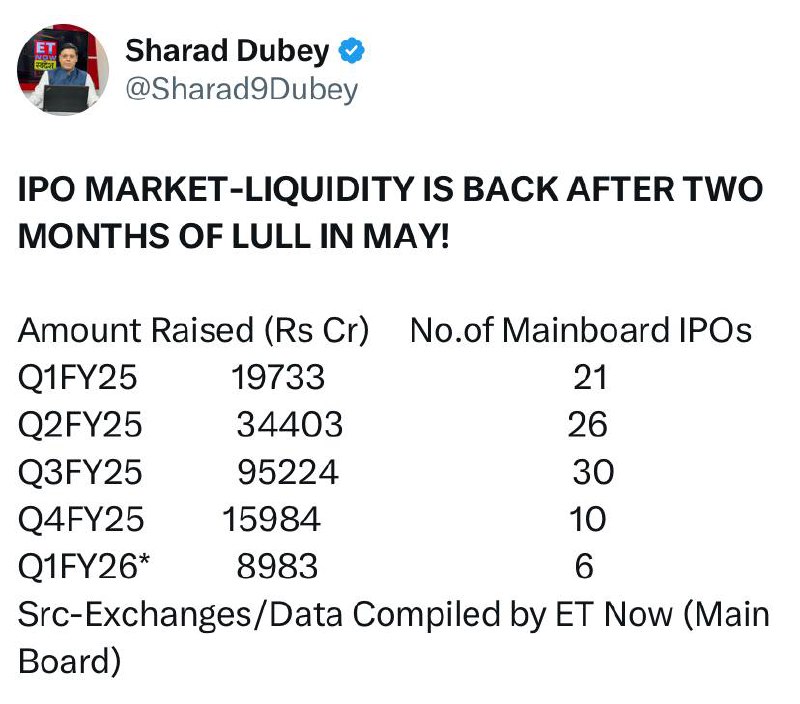Select the Q4FY25 row label

[x=81, y=520]
